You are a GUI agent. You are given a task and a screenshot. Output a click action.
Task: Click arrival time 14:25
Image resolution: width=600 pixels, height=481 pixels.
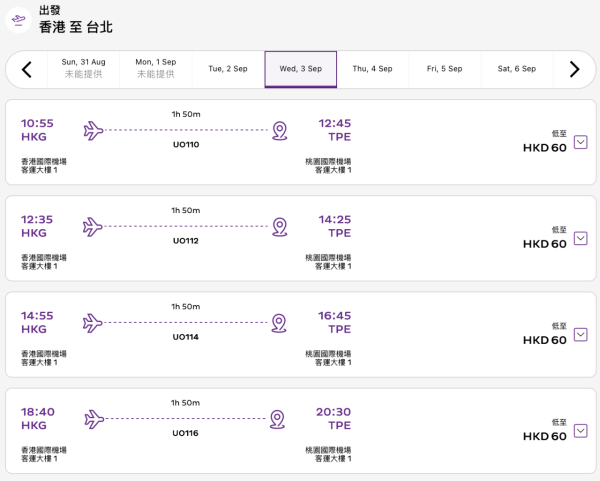point(335,219)
